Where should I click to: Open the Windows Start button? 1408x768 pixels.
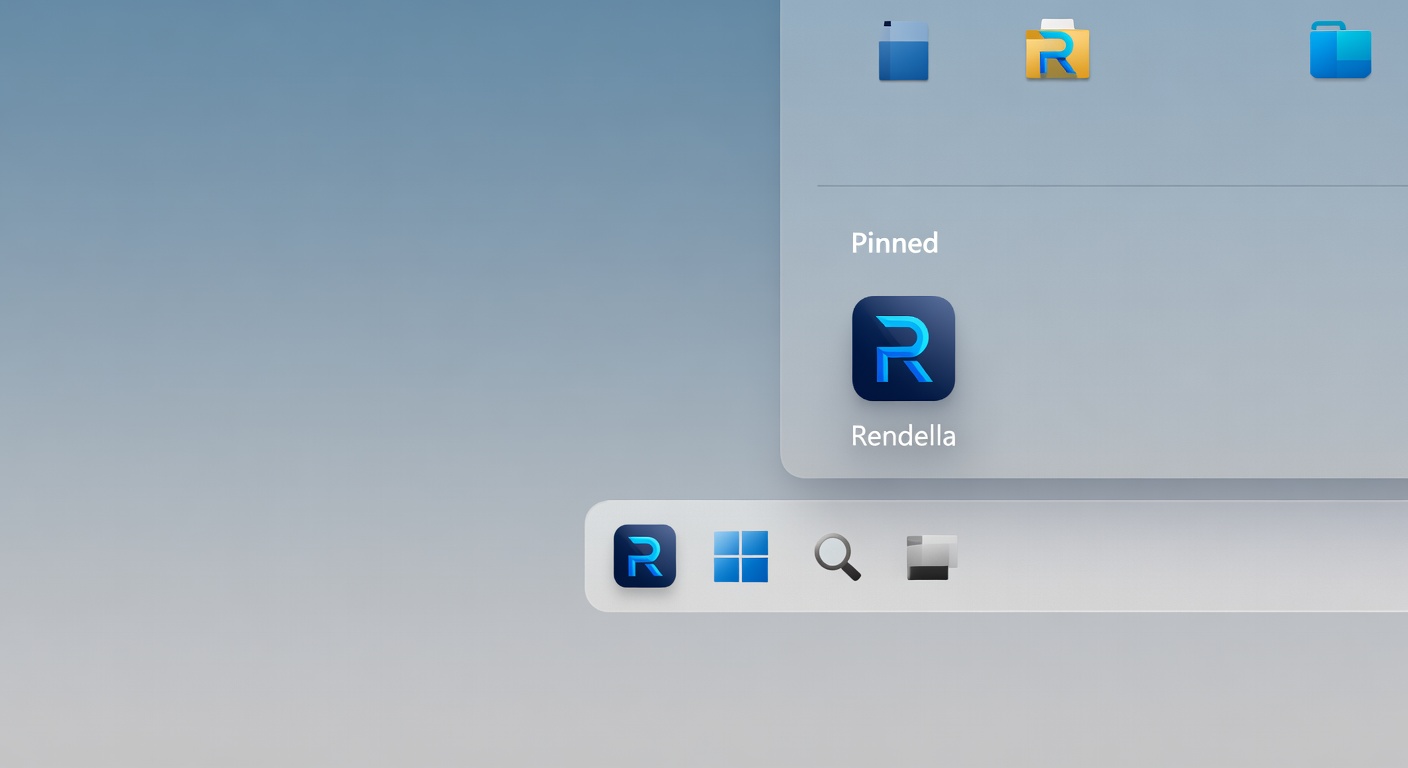(741, 556)
